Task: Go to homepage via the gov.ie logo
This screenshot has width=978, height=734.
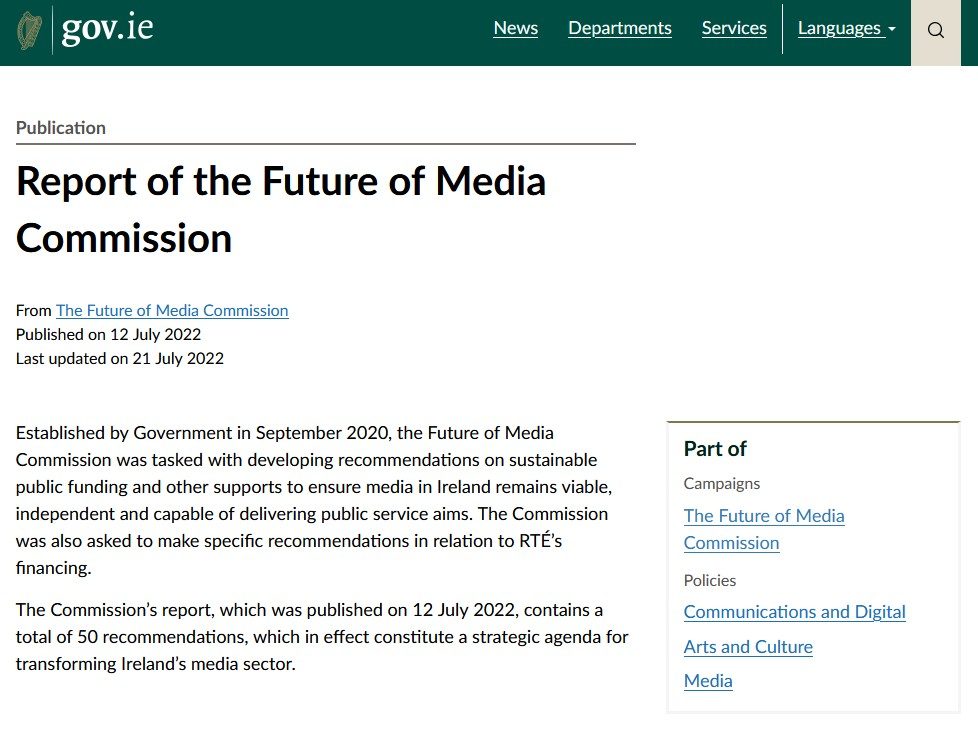Action: pos(106,27)
